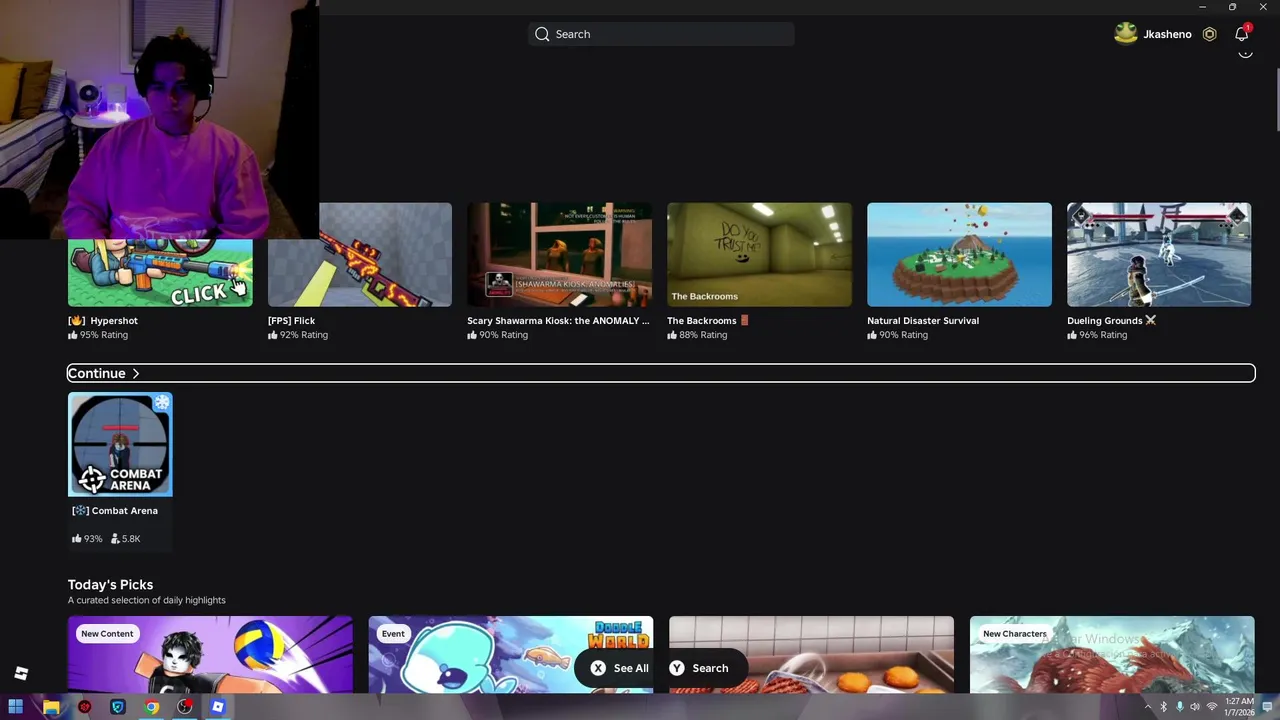This screenshot has height=720, width=1280.
Task: Click the Event badge on Doodle World card
Action: coord(393,634)
